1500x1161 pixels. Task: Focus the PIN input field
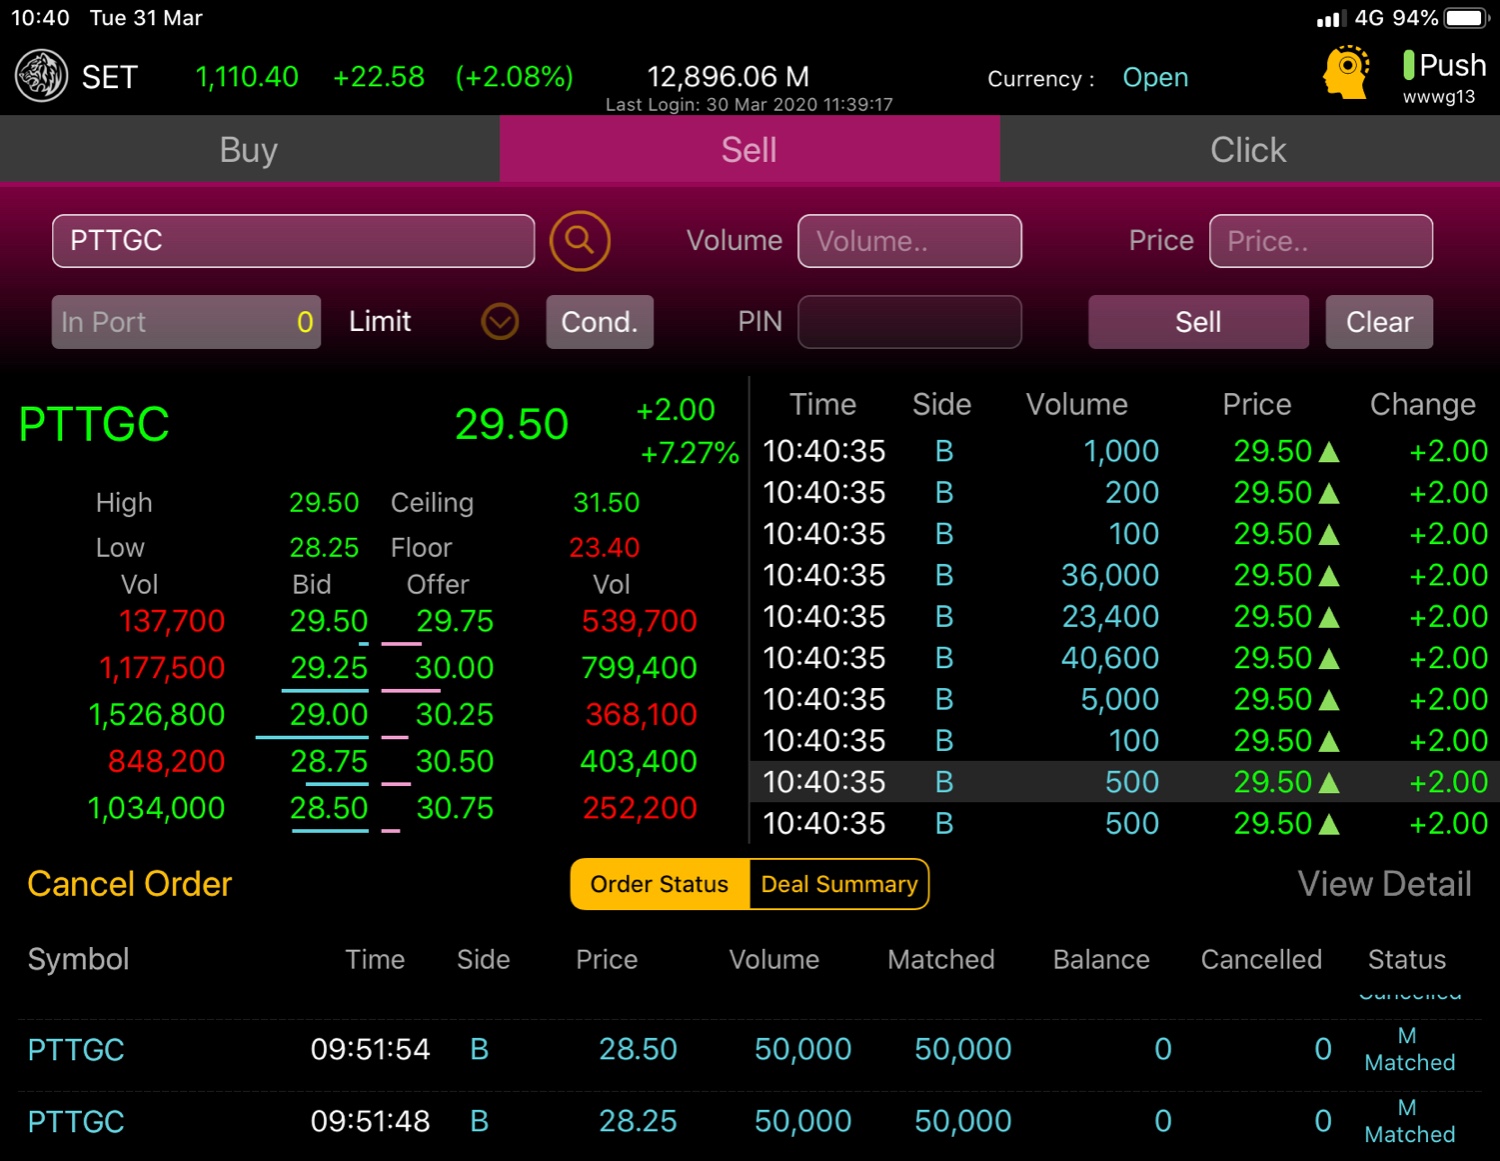[x=909, y=322]
